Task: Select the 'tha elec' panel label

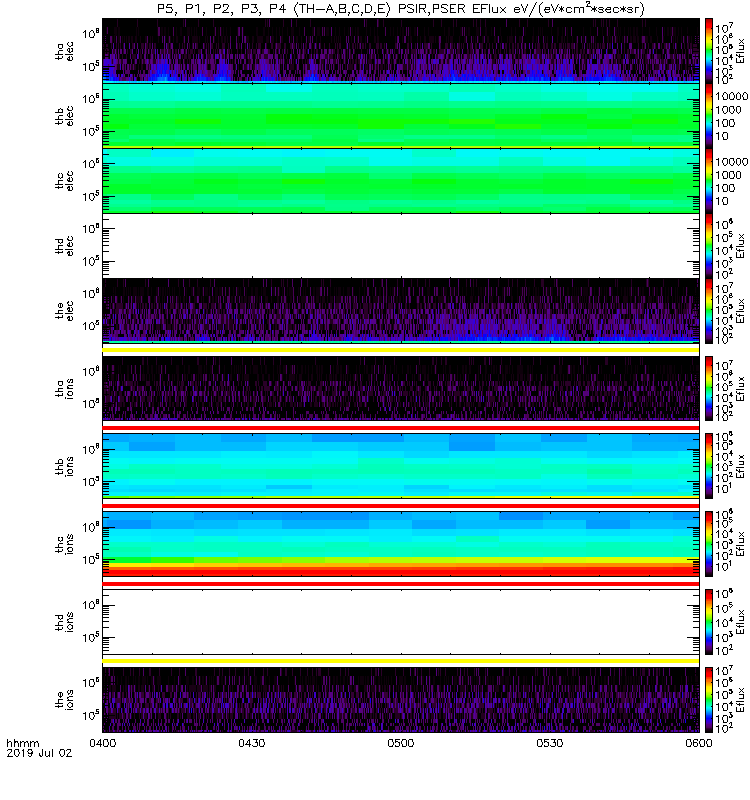Action: coord(64,52)
